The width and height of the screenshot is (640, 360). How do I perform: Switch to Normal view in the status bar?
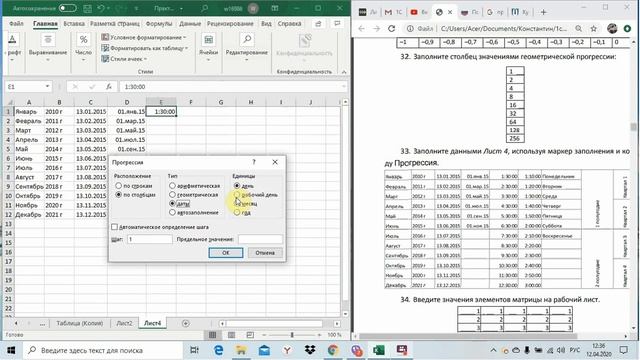pos(213,335)
